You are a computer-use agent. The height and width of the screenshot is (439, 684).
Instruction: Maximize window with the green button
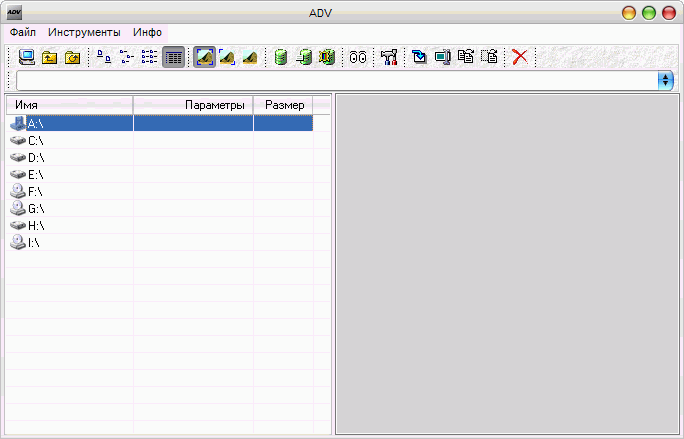649,13
